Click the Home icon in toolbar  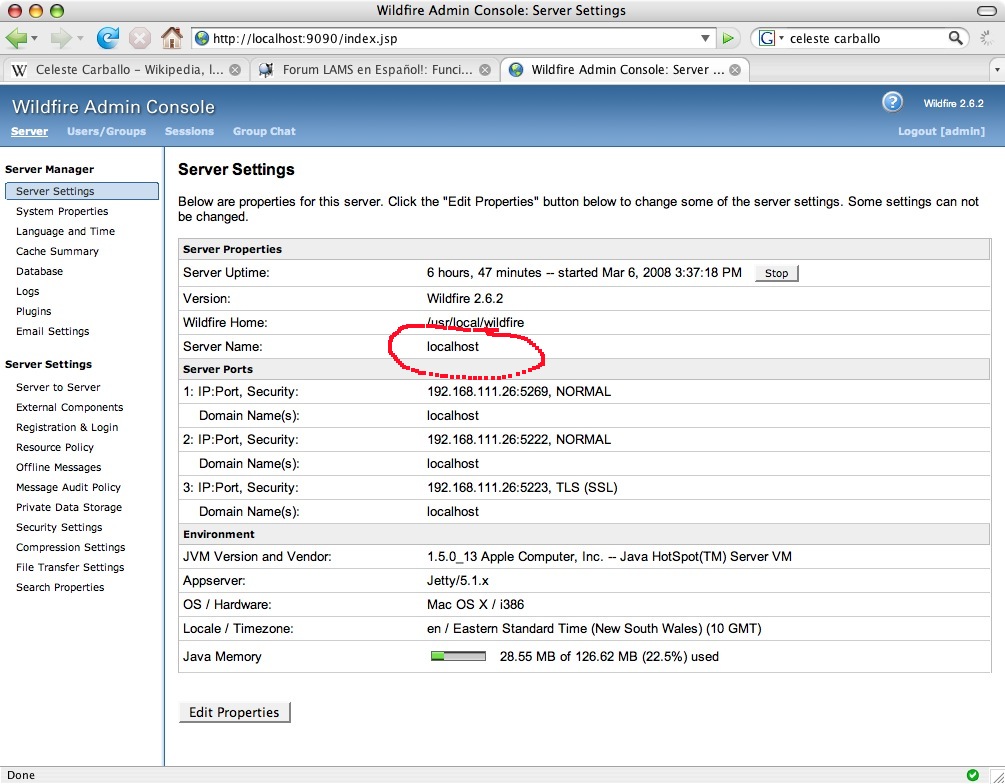pyautogui.click(x=172, y=38)
